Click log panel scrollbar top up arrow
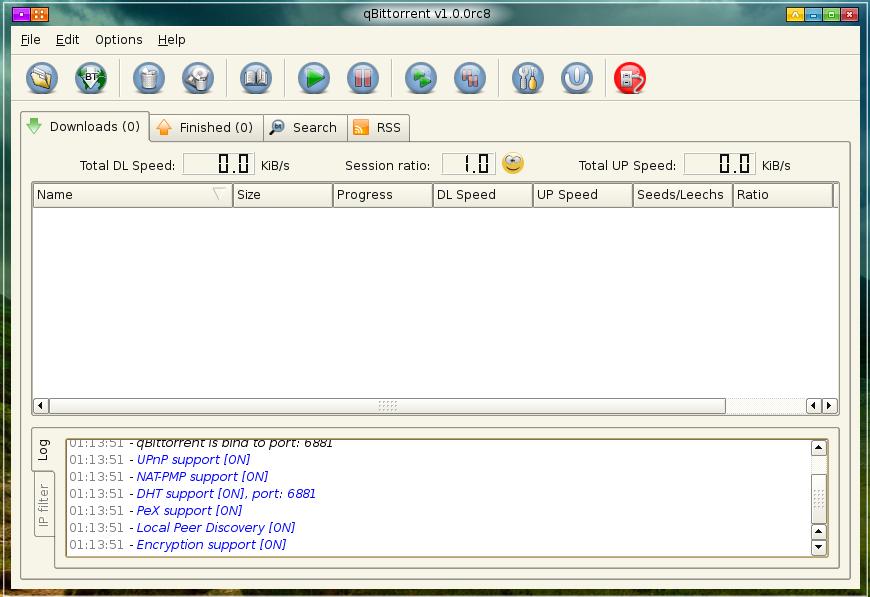This screenshot has height=597, width=870. [818, 447]
